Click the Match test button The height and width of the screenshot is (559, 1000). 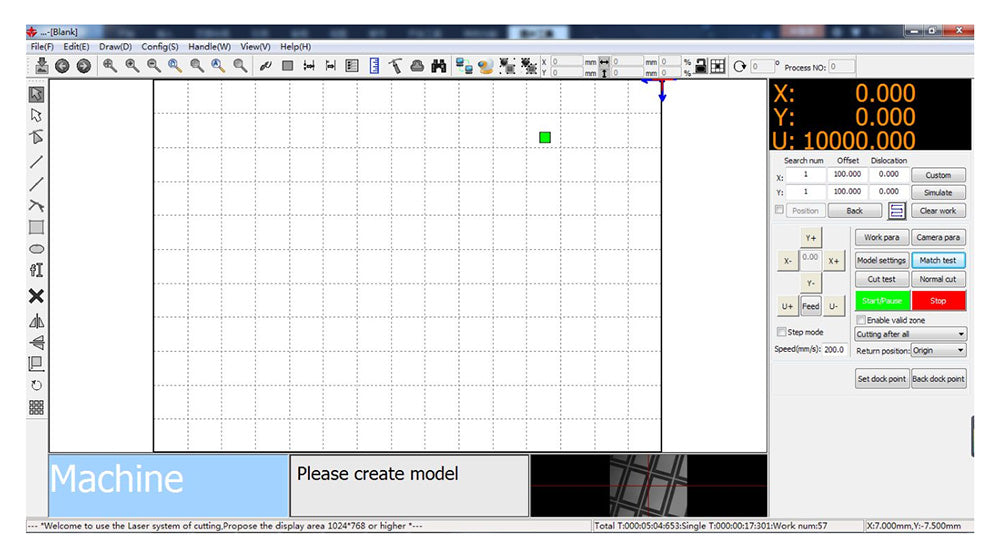(x=937, y=260)
